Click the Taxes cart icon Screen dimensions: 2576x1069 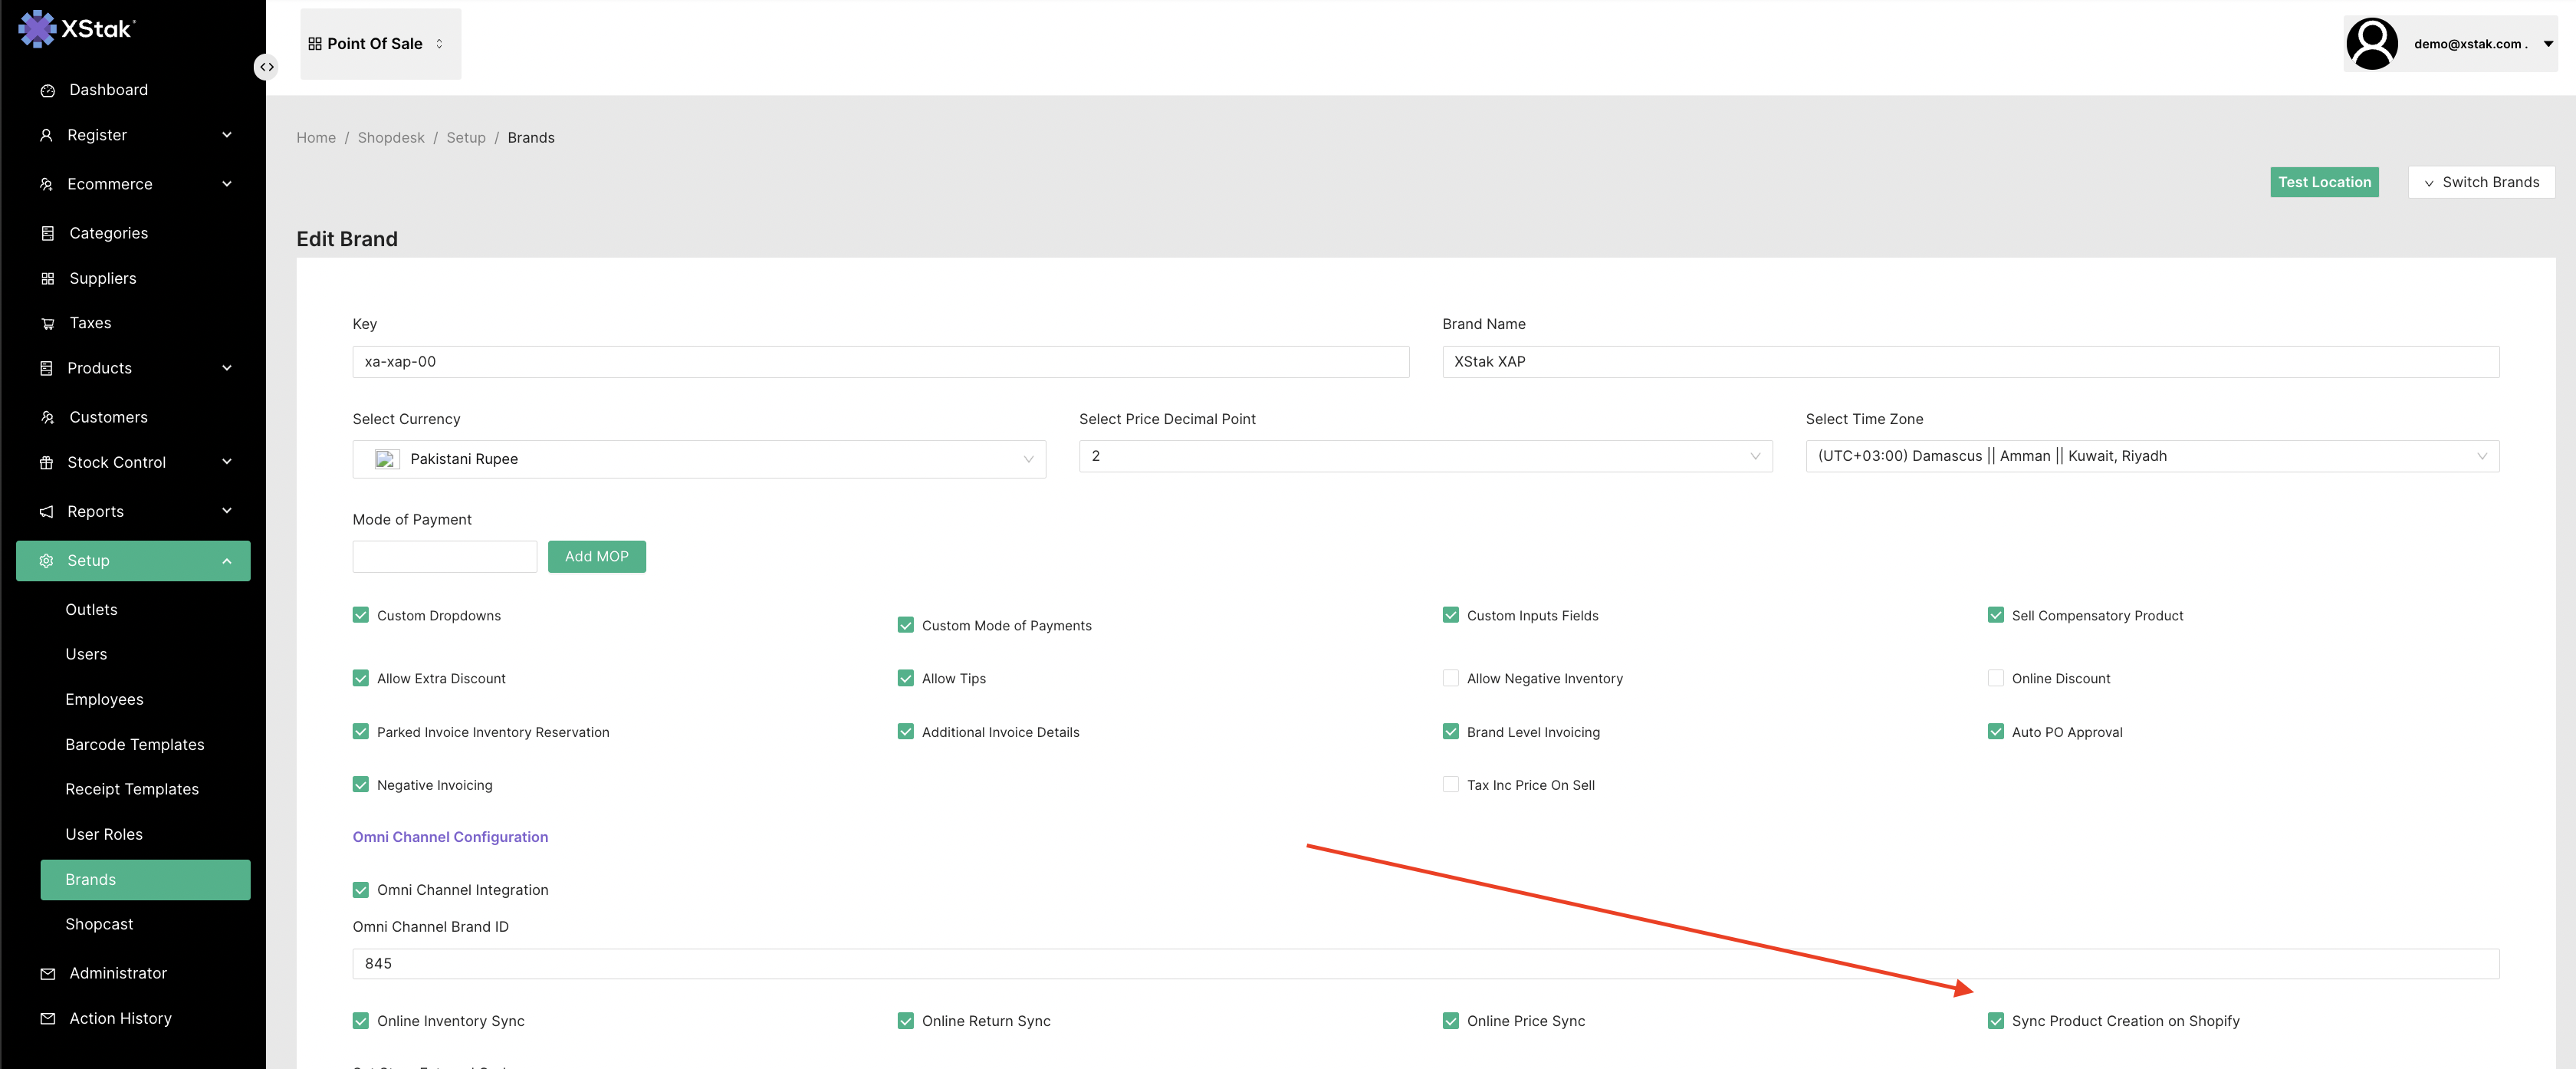click(x=47, y=324)
